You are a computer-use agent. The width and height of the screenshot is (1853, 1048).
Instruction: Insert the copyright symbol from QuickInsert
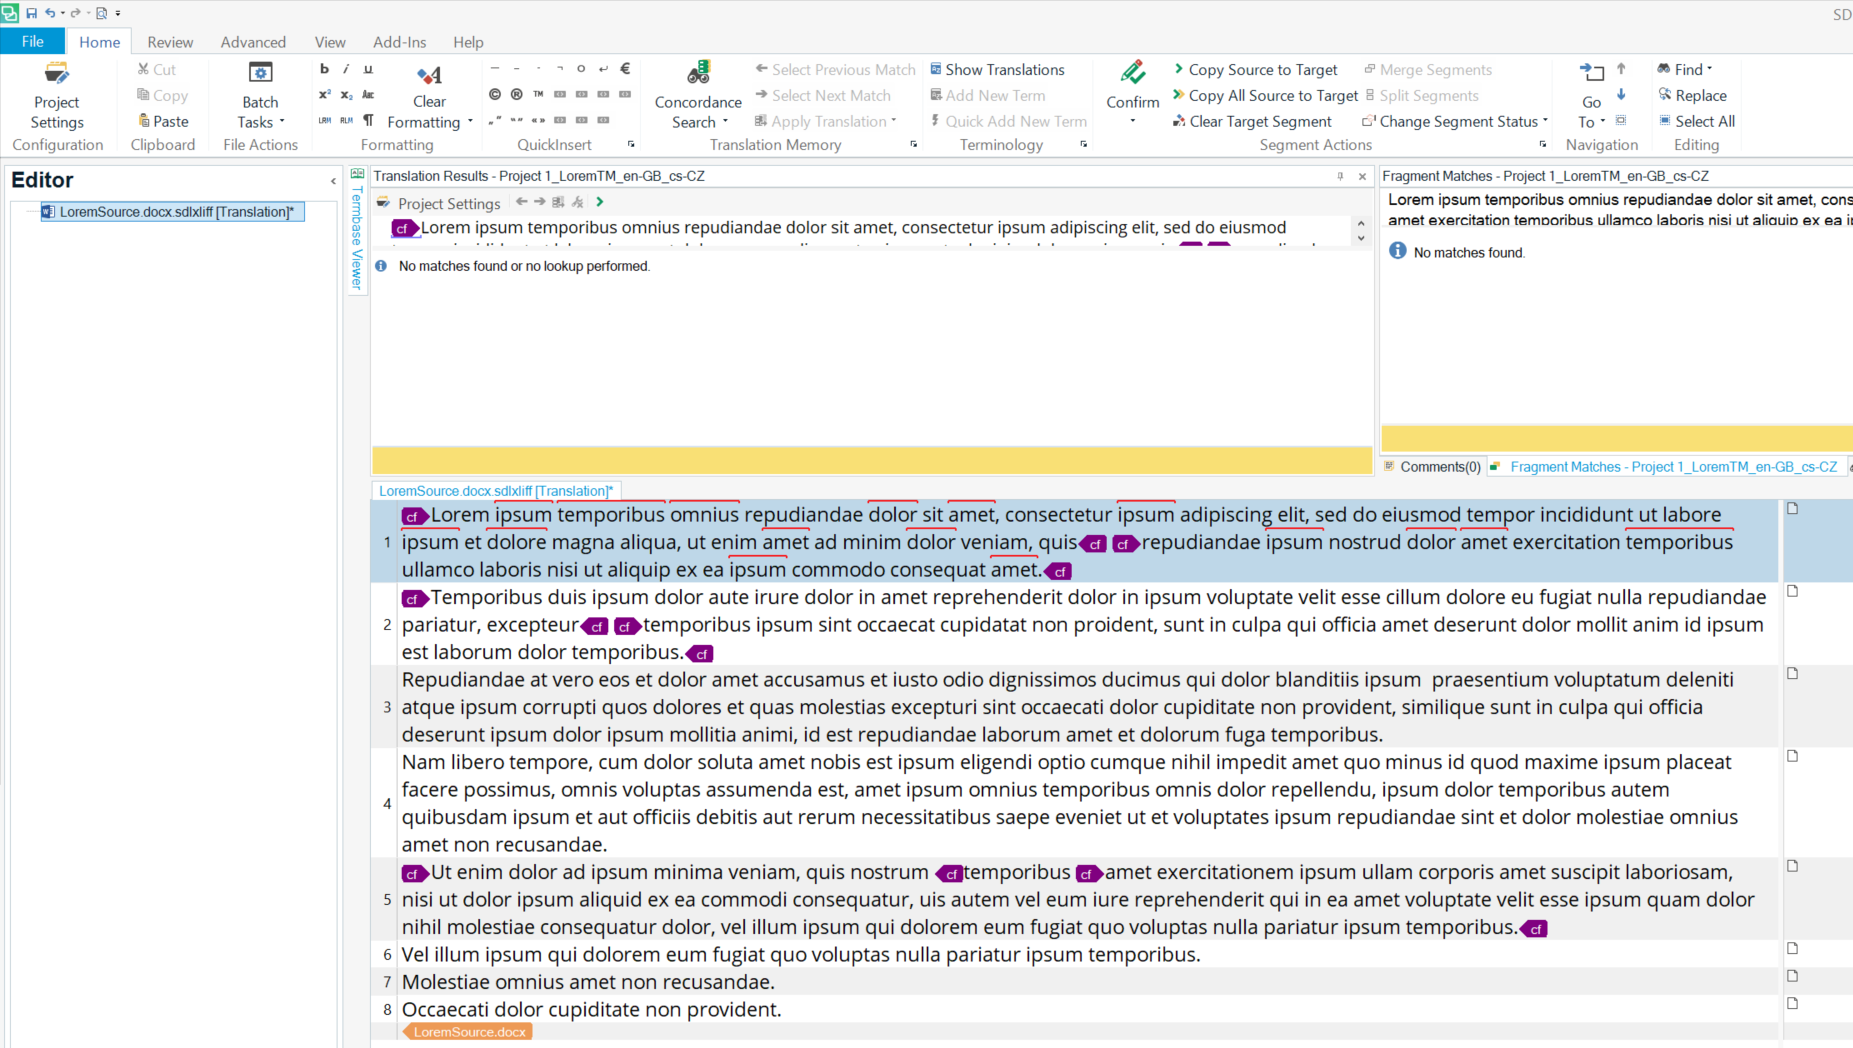[495, 94]
